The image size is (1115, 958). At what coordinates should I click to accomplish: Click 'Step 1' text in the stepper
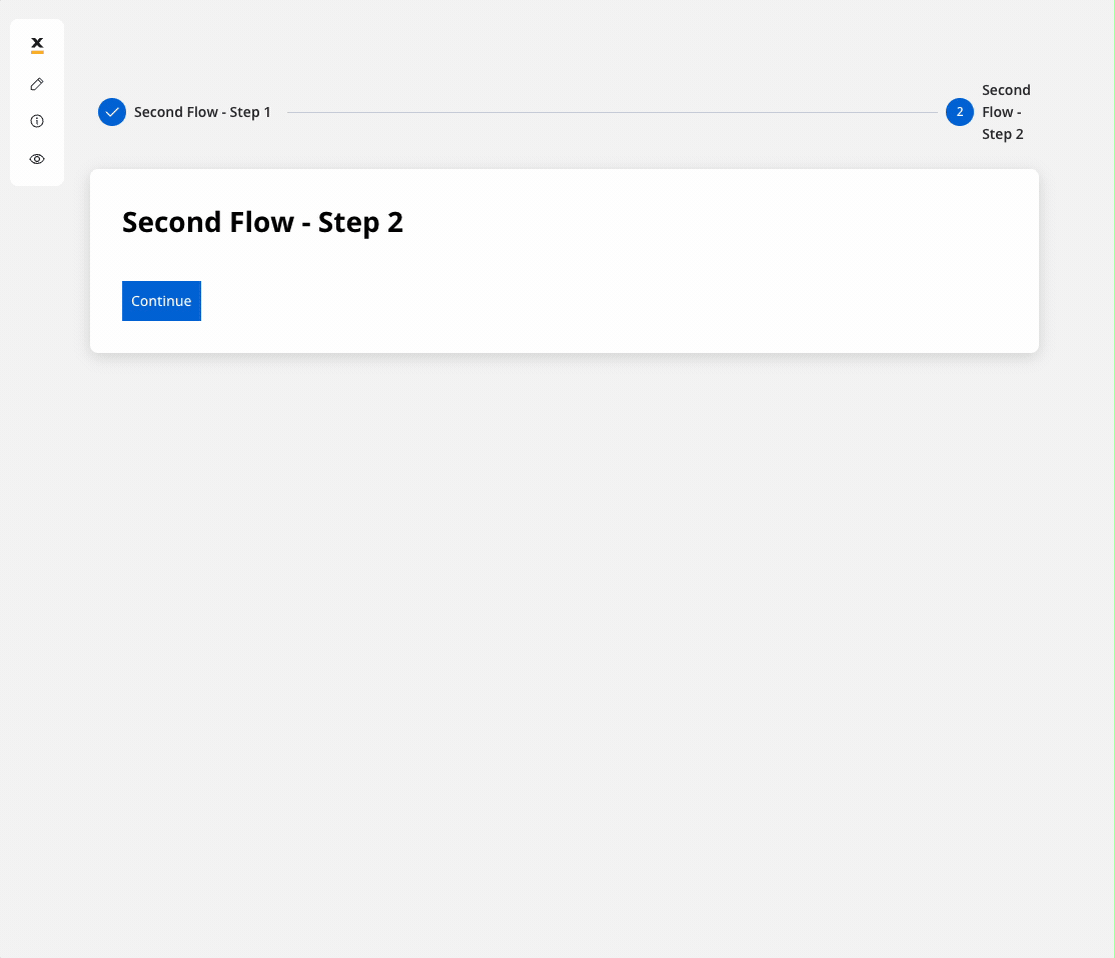250,112
